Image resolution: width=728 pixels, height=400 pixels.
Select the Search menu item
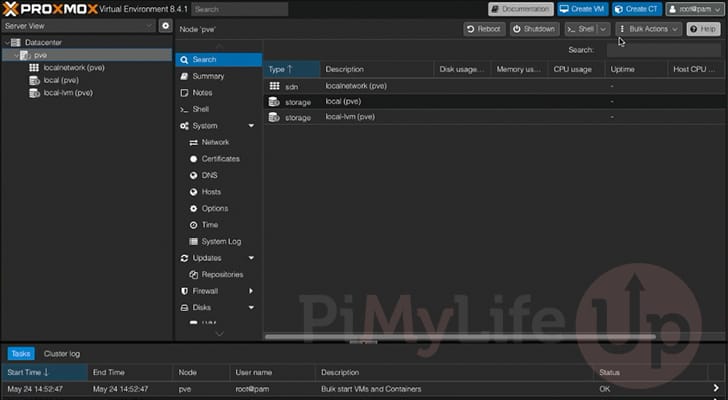[x=219, y=59]
